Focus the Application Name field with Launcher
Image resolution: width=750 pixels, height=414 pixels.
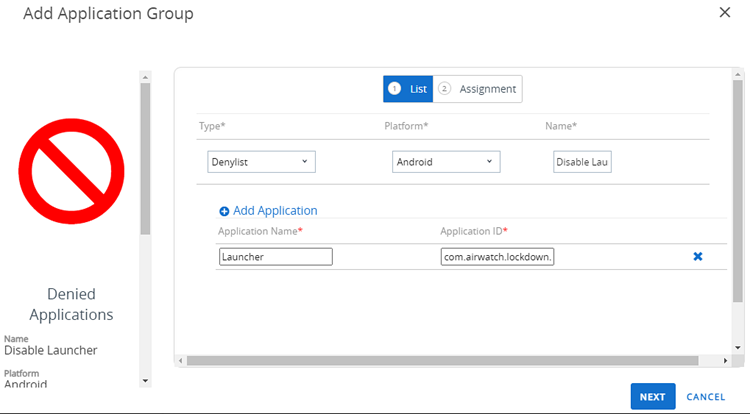tap(276, 257)
